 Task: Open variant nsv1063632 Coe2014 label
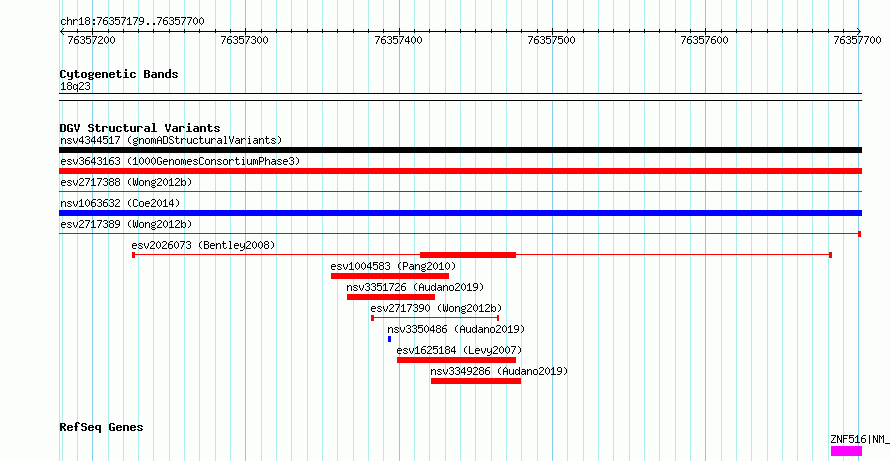click(120, 203)
